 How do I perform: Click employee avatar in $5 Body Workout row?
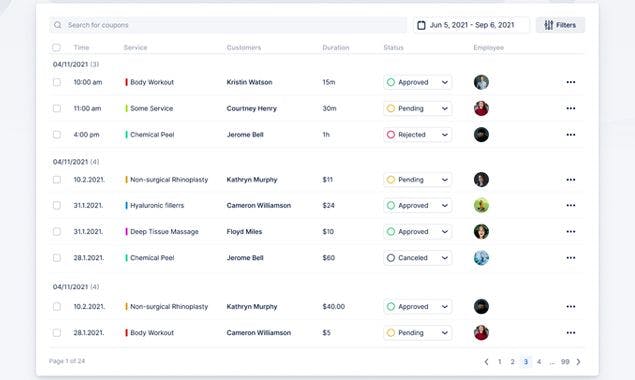481,333
